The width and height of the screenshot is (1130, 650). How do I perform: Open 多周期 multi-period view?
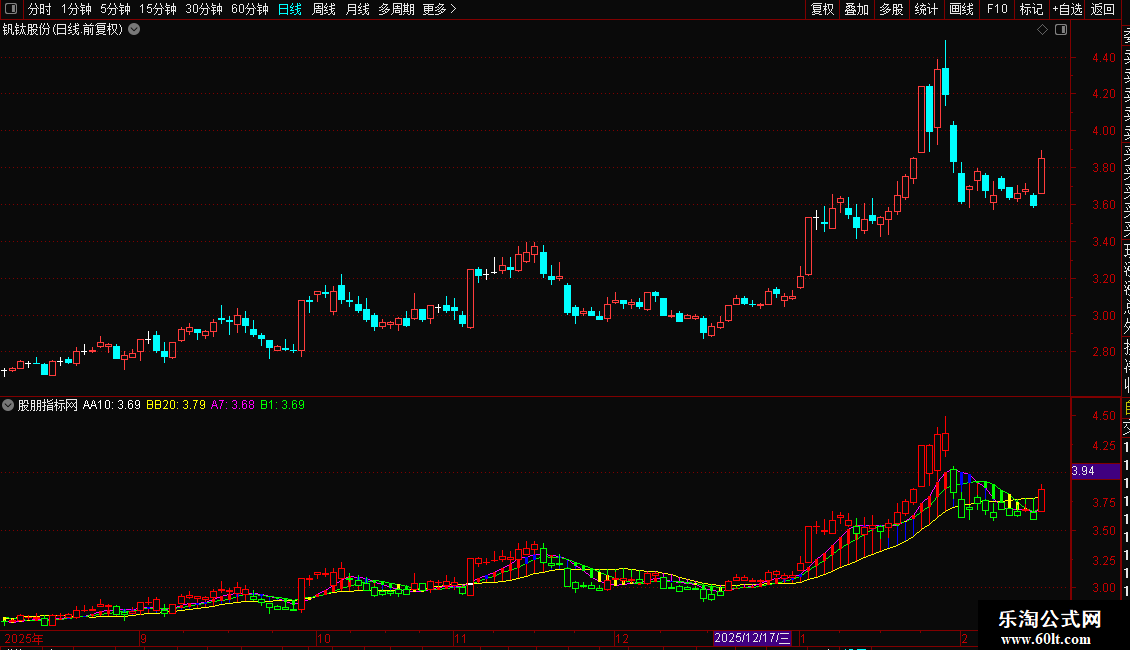(396, 9)
